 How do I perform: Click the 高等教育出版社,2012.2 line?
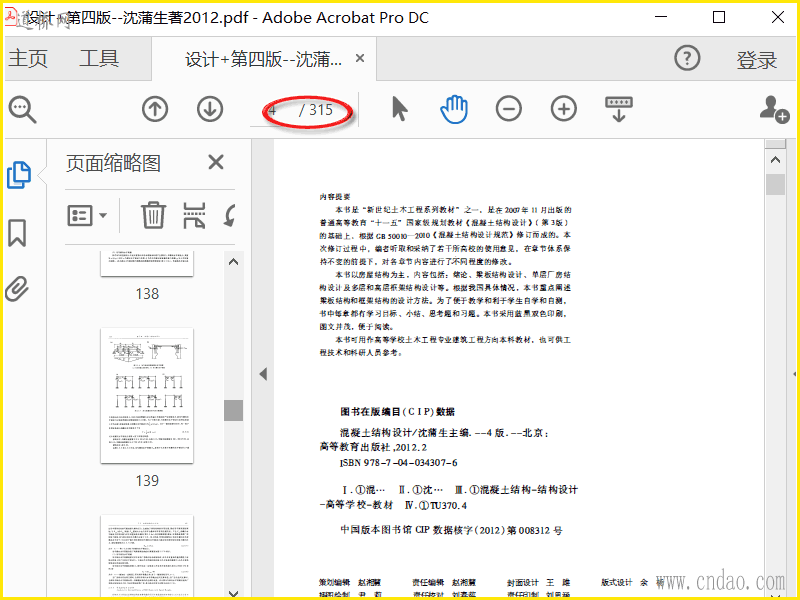click(373, 447)
